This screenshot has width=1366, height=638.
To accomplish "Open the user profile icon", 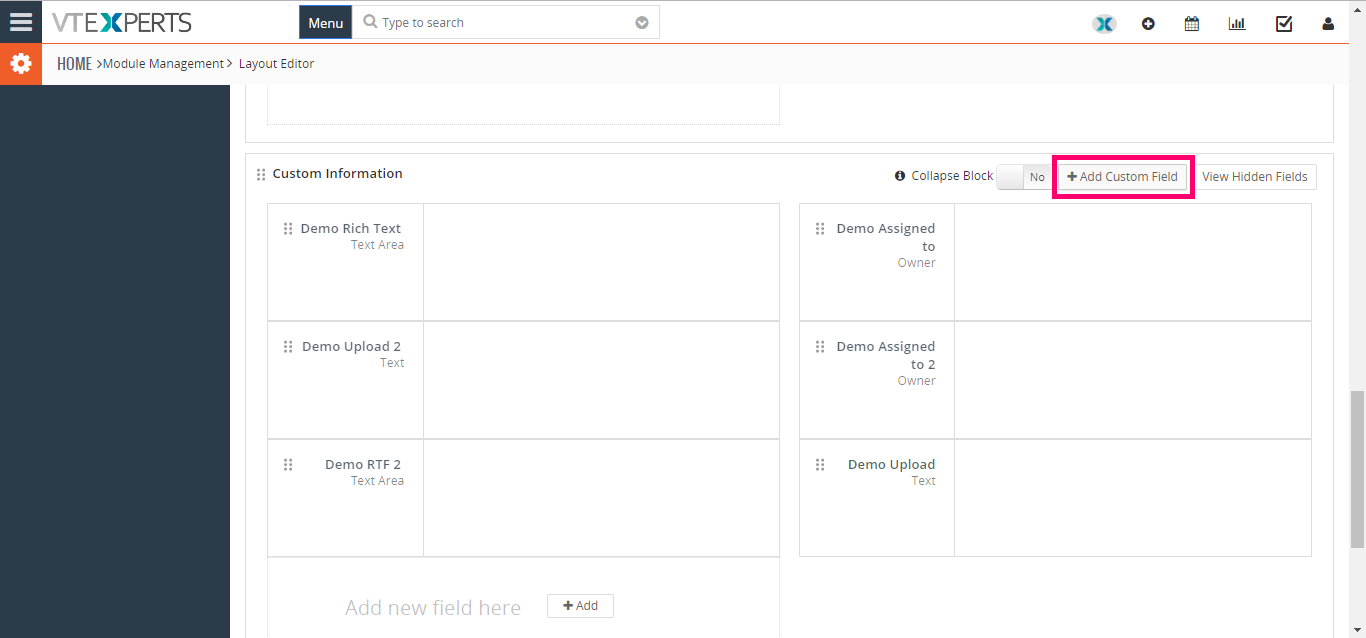I will [x=1328, y=24].
